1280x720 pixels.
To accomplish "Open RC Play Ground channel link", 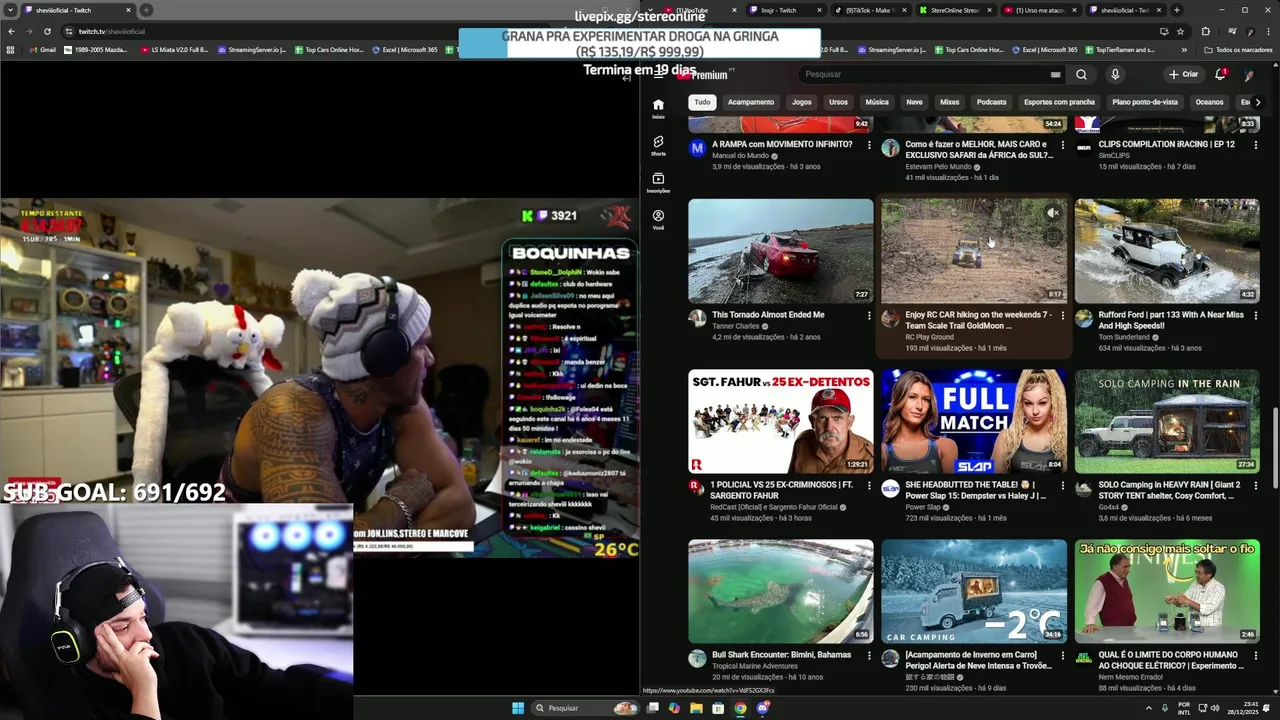I will pos(930,337).
